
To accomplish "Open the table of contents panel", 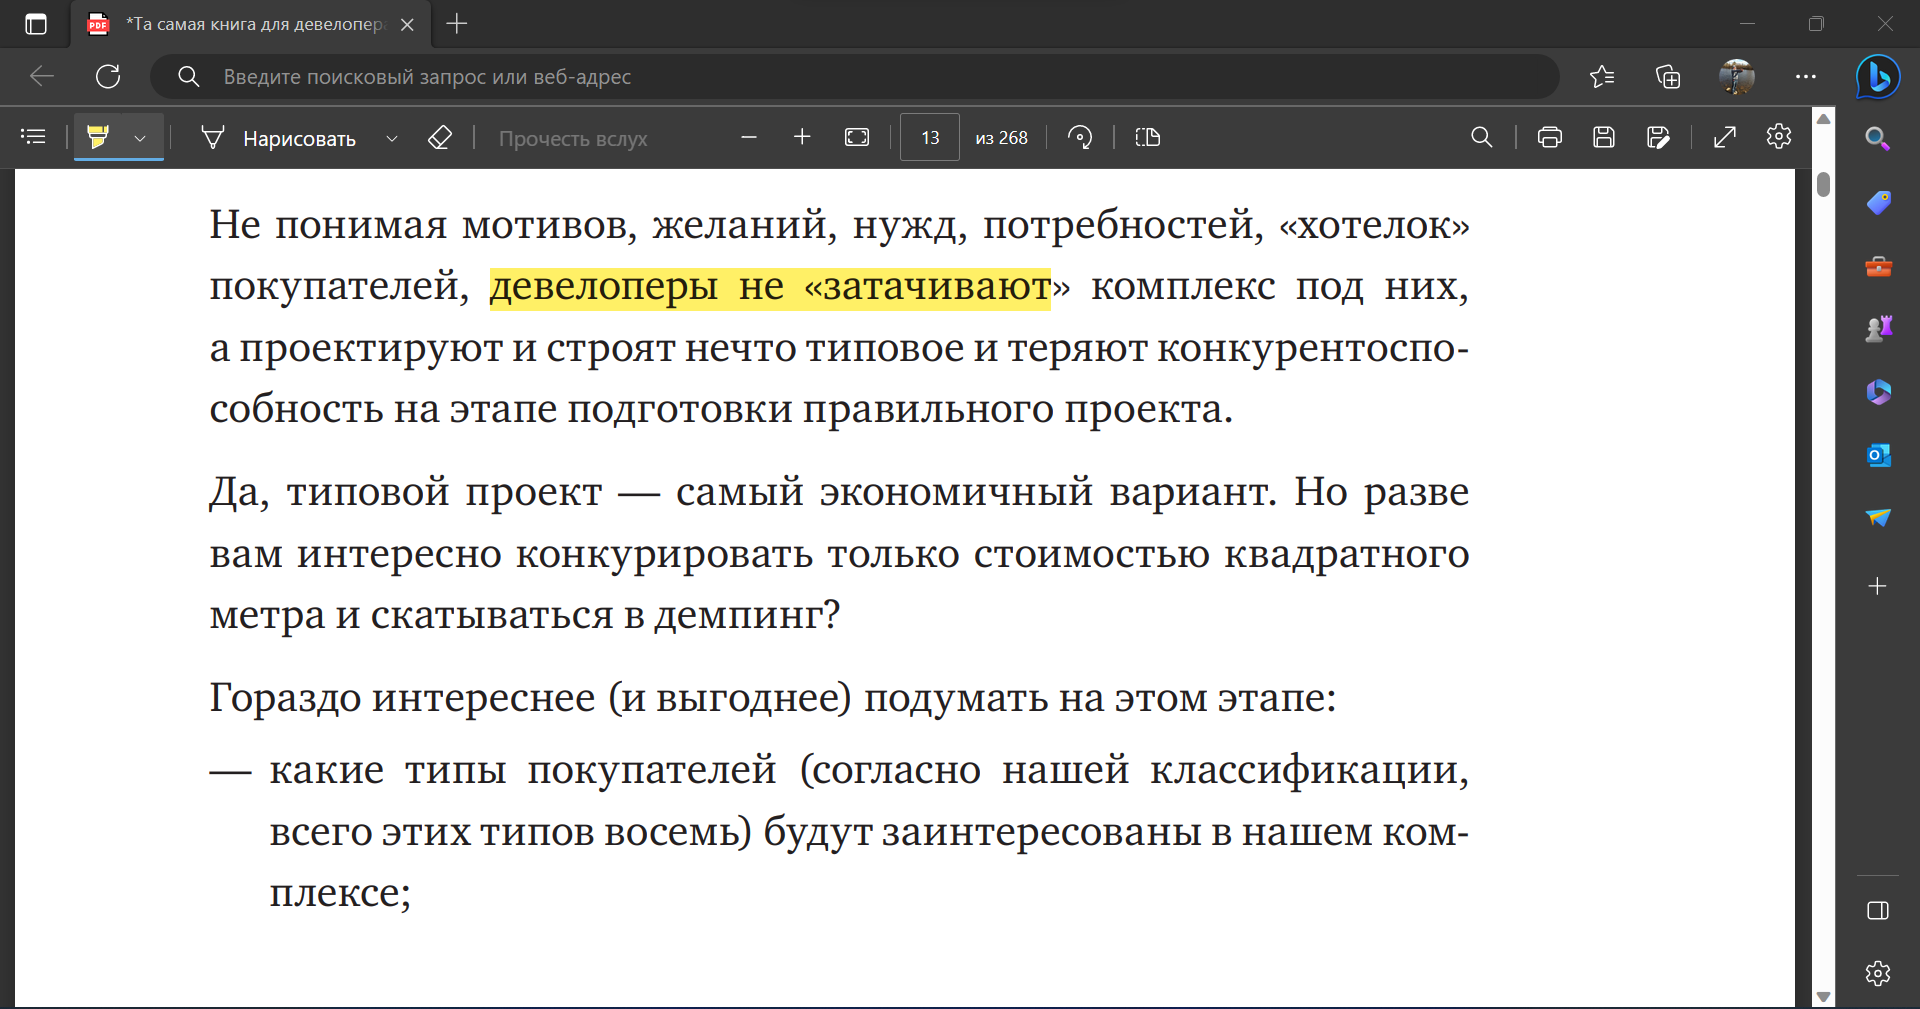I will (x=34, y=137).
